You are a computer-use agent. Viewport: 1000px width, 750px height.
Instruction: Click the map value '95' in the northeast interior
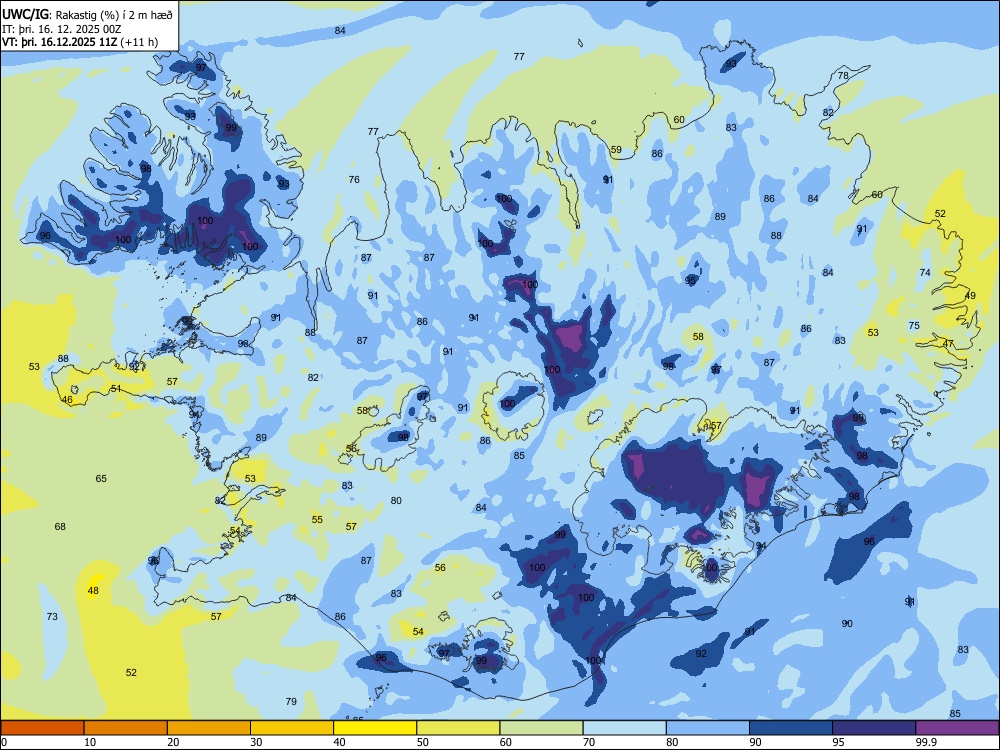click(x=690, y=281)
